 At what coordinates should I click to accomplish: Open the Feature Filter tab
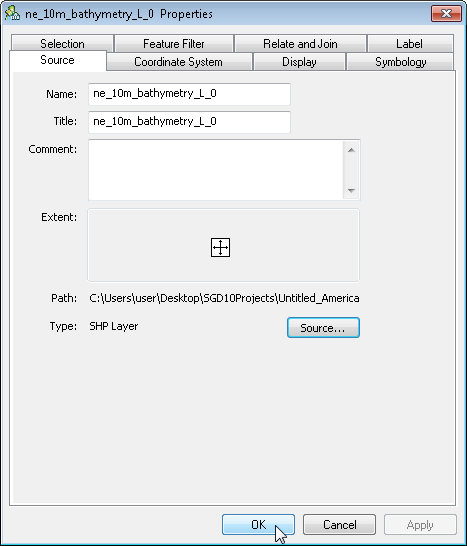click(174, 44)
